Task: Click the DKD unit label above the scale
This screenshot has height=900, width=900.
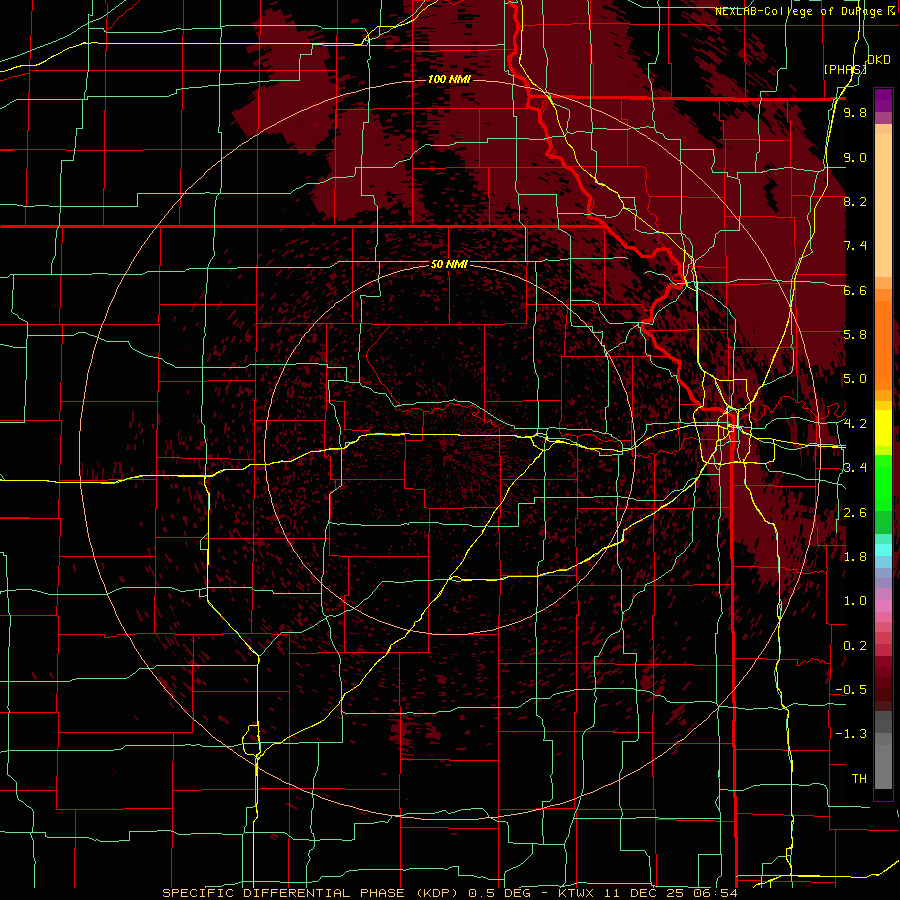Action: click(x=879, y=60)
